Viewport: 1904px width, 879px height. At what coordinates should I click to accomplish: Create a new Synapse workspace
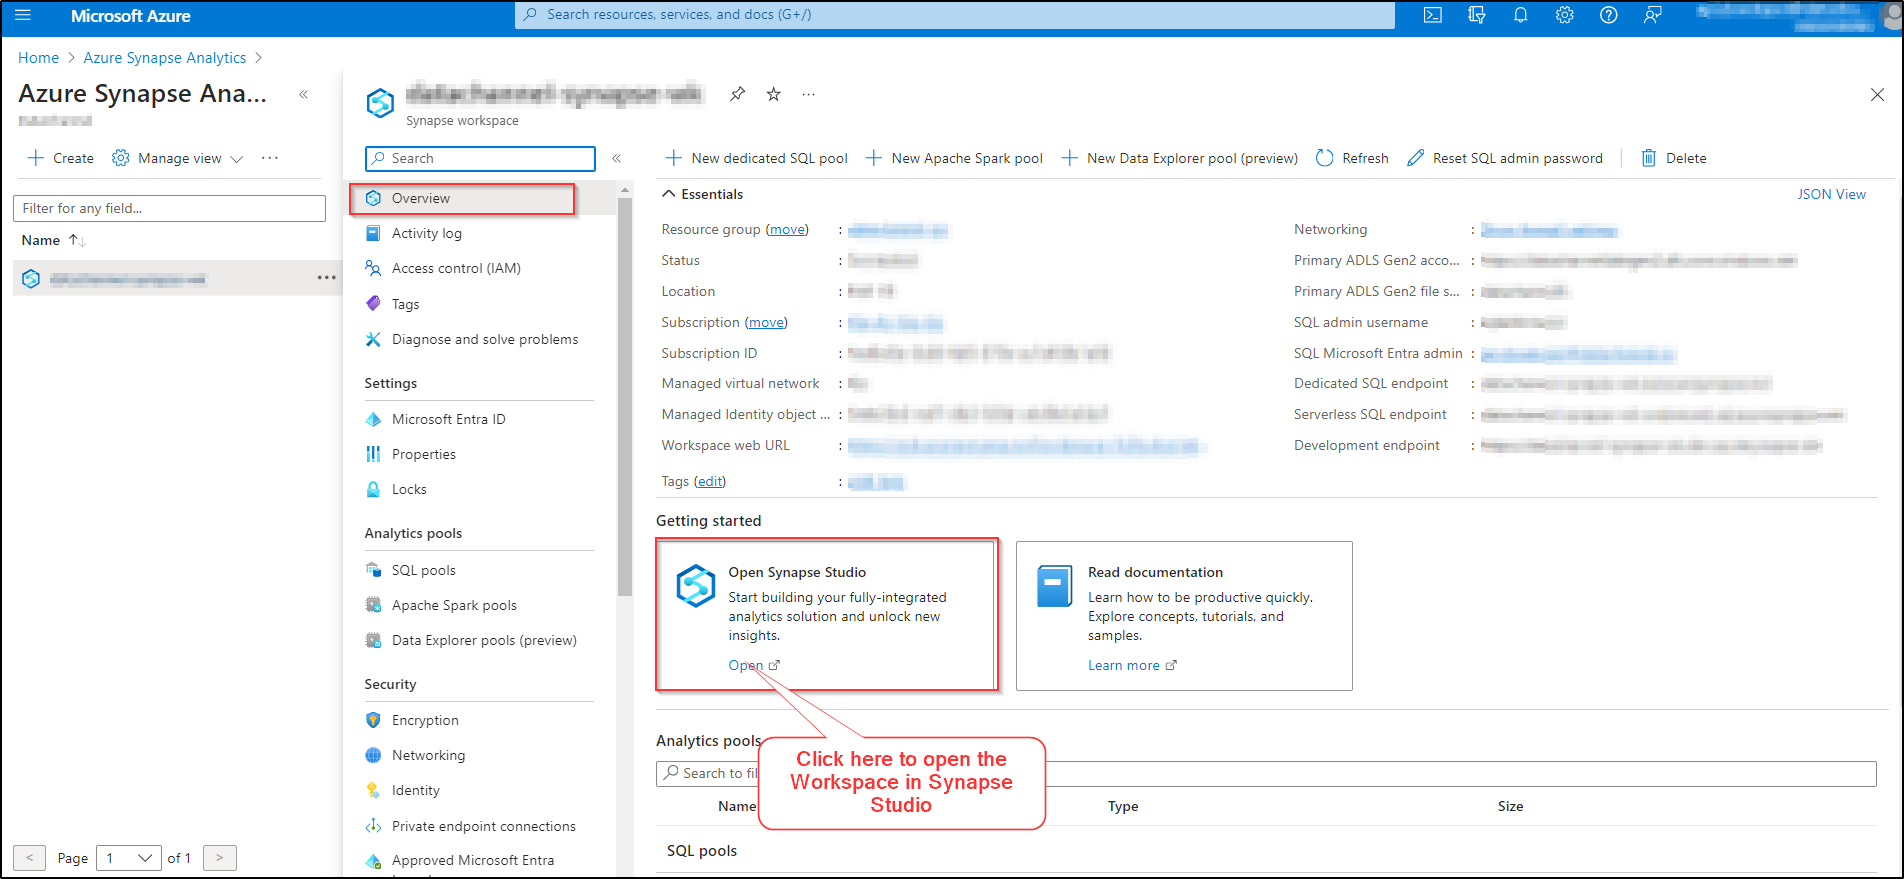click(61, 158)
